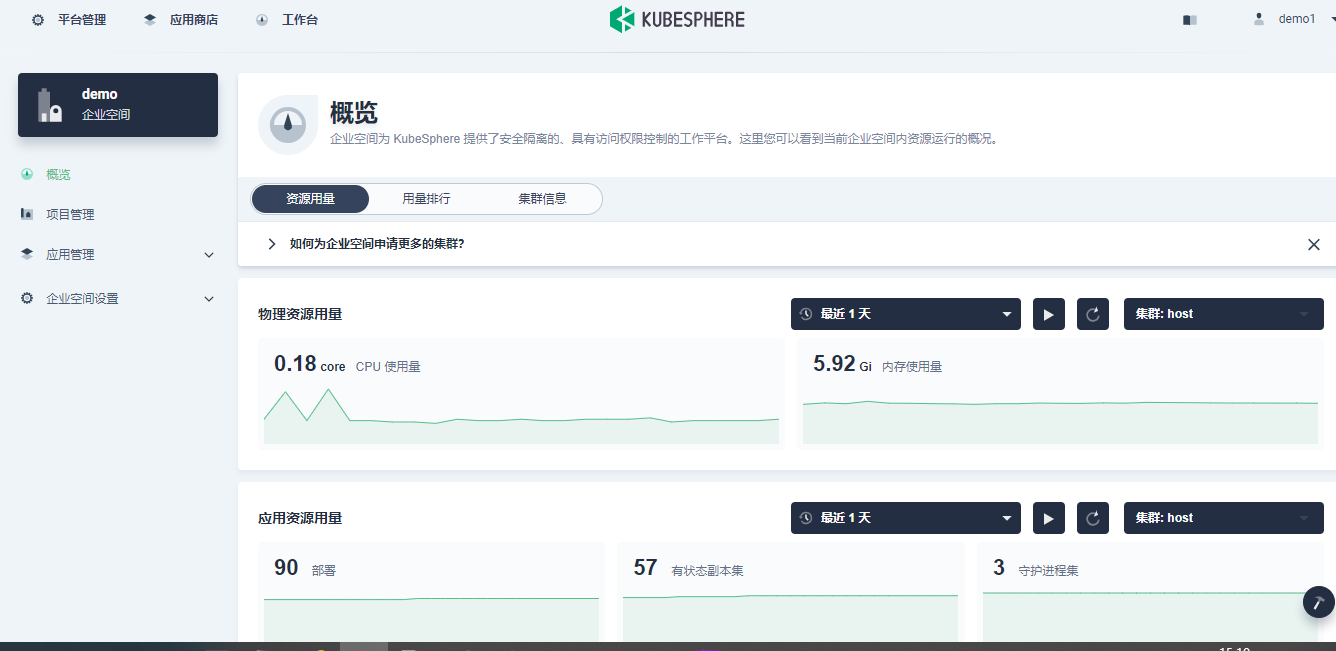Image resolution: width=1336 pixels, height=651 pixels.
Task: Click the 工作台 icon
Action: [x=261, y=18]
